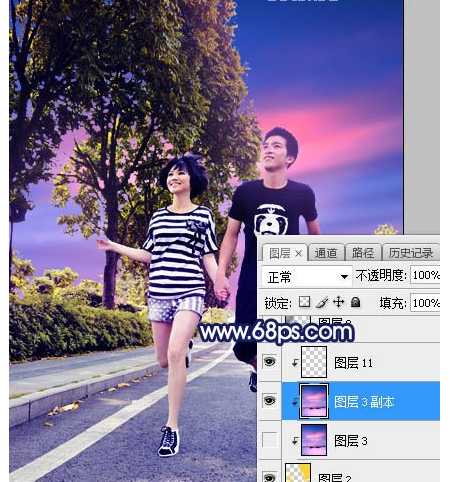This screenshot has height=482, width=450.
Task: Show the hidden 图层 3 layer
Action: point(269,439)
